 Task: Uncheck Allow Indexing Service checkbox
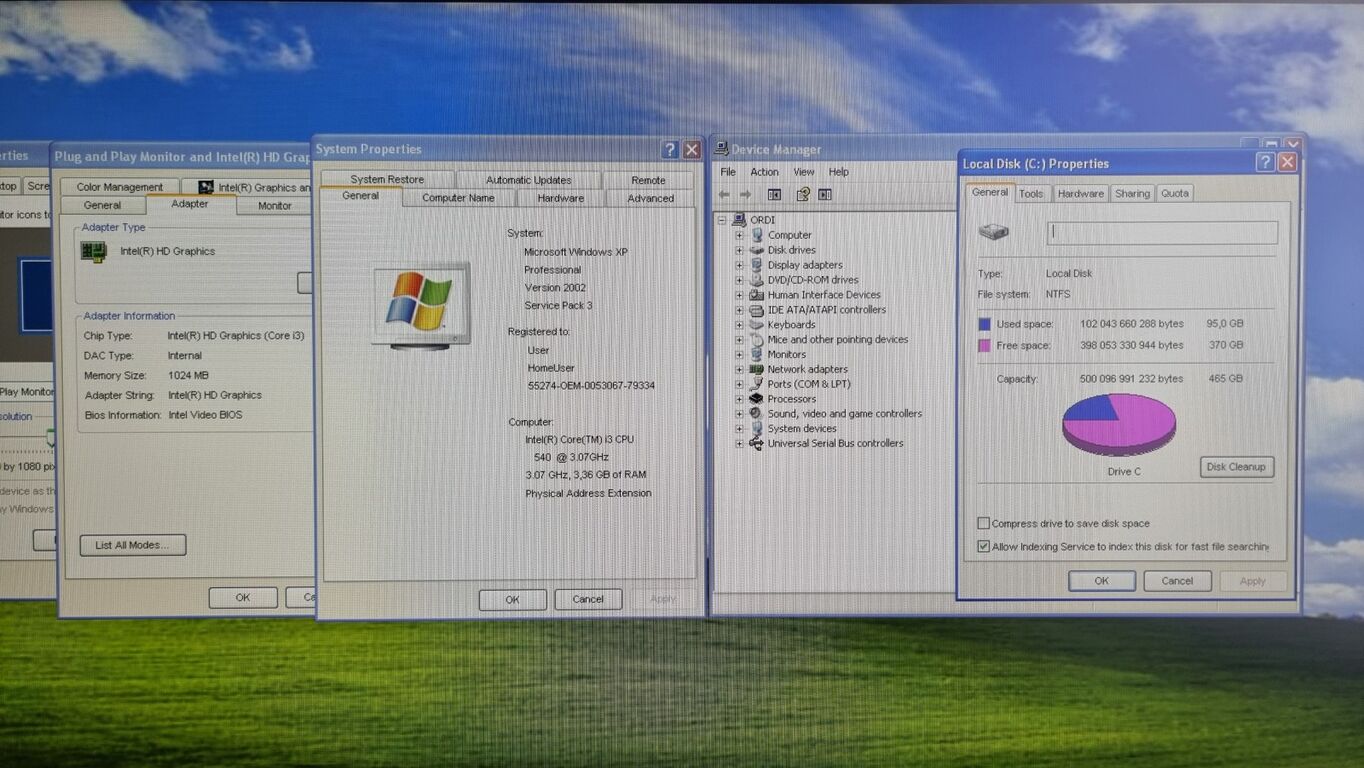tap(984, 547)
